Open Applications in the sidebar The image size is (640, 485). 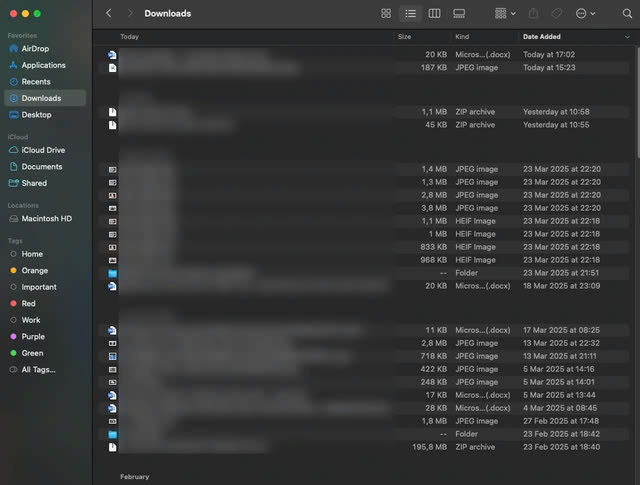[x=43, y=65]
